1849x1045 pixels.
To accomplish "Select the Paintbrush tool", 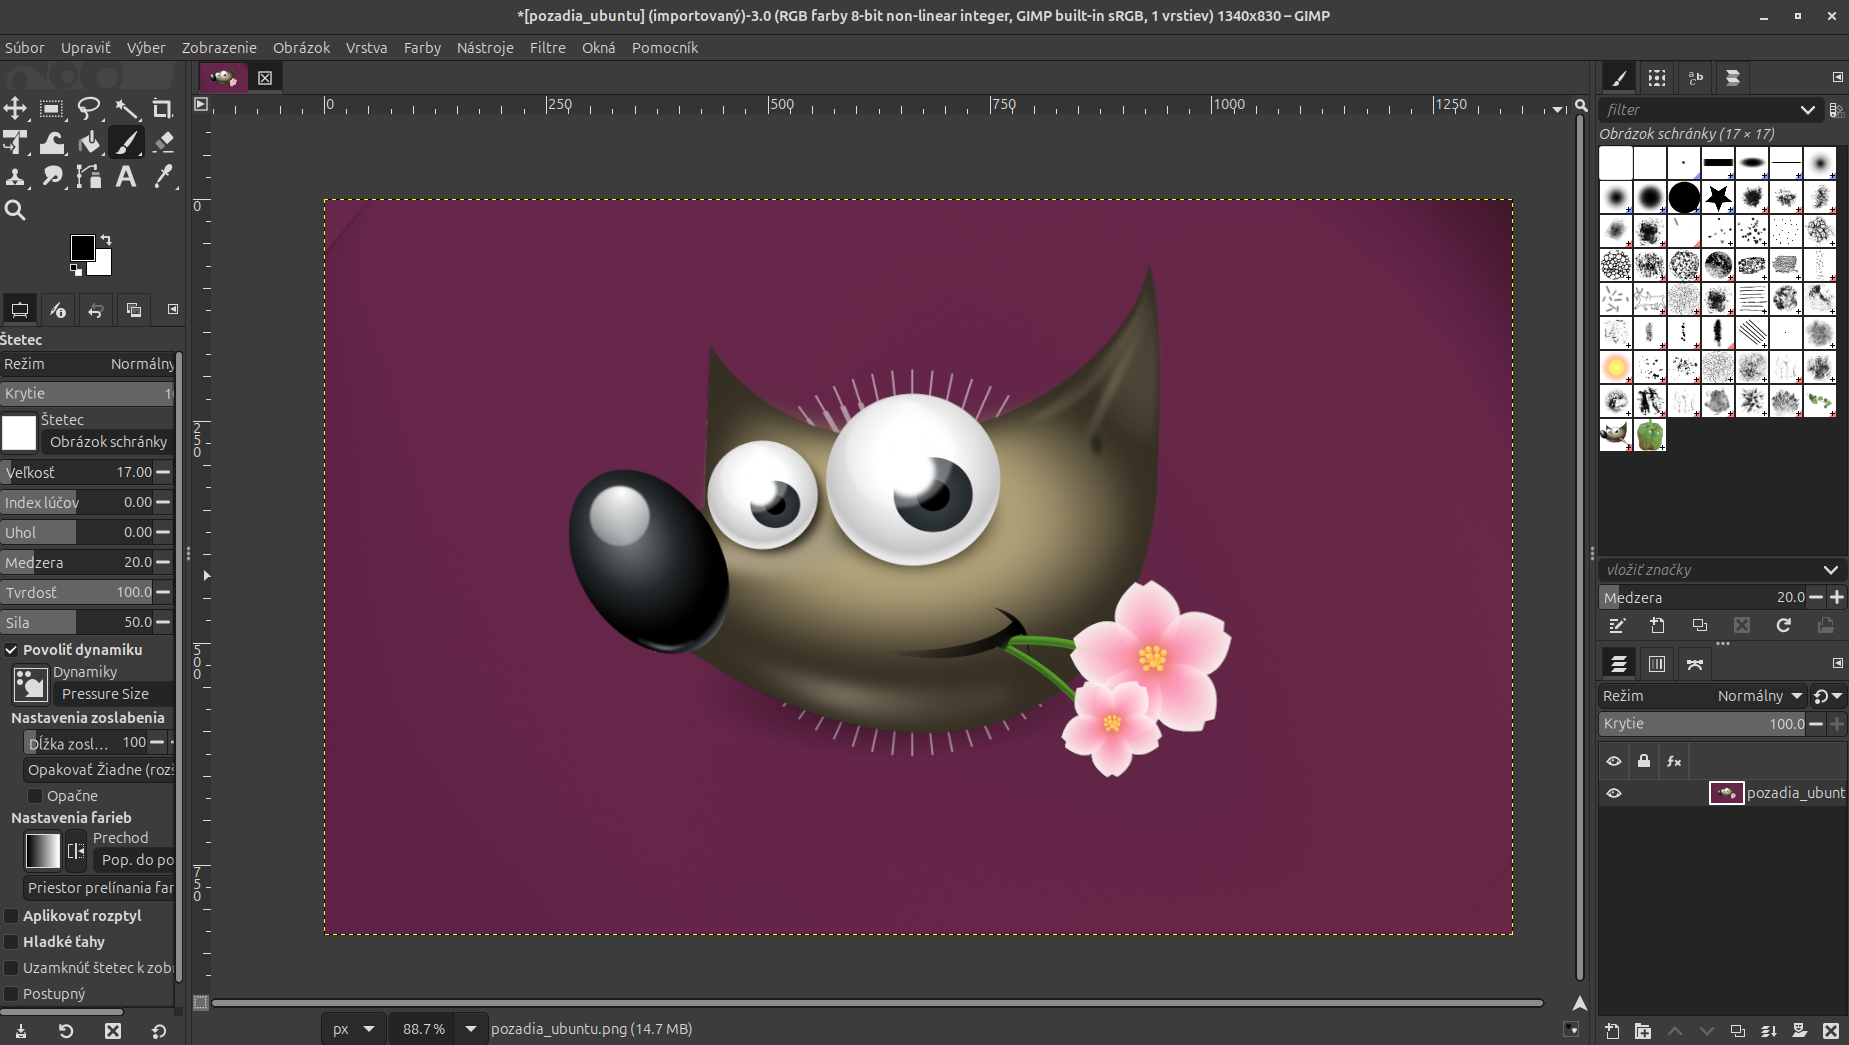I will pos(126,143).
